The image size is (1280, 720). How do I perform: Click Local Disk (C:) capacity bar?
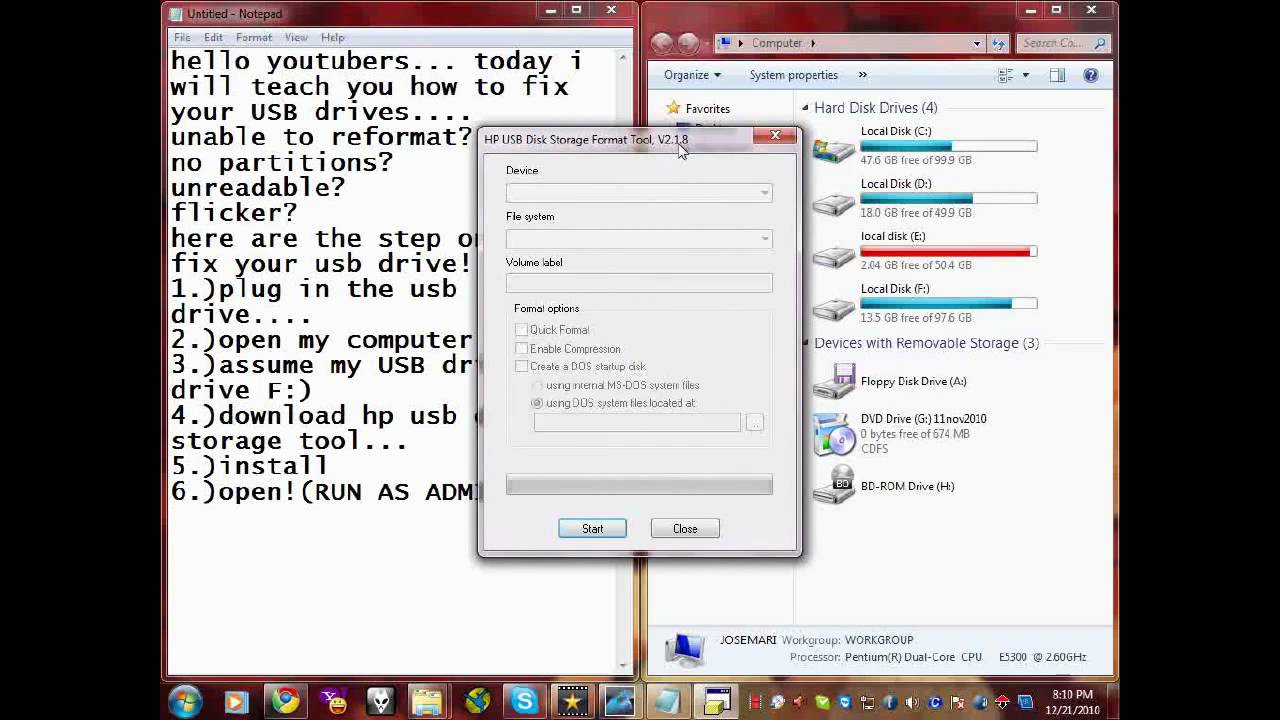click(x=948, y=146)
